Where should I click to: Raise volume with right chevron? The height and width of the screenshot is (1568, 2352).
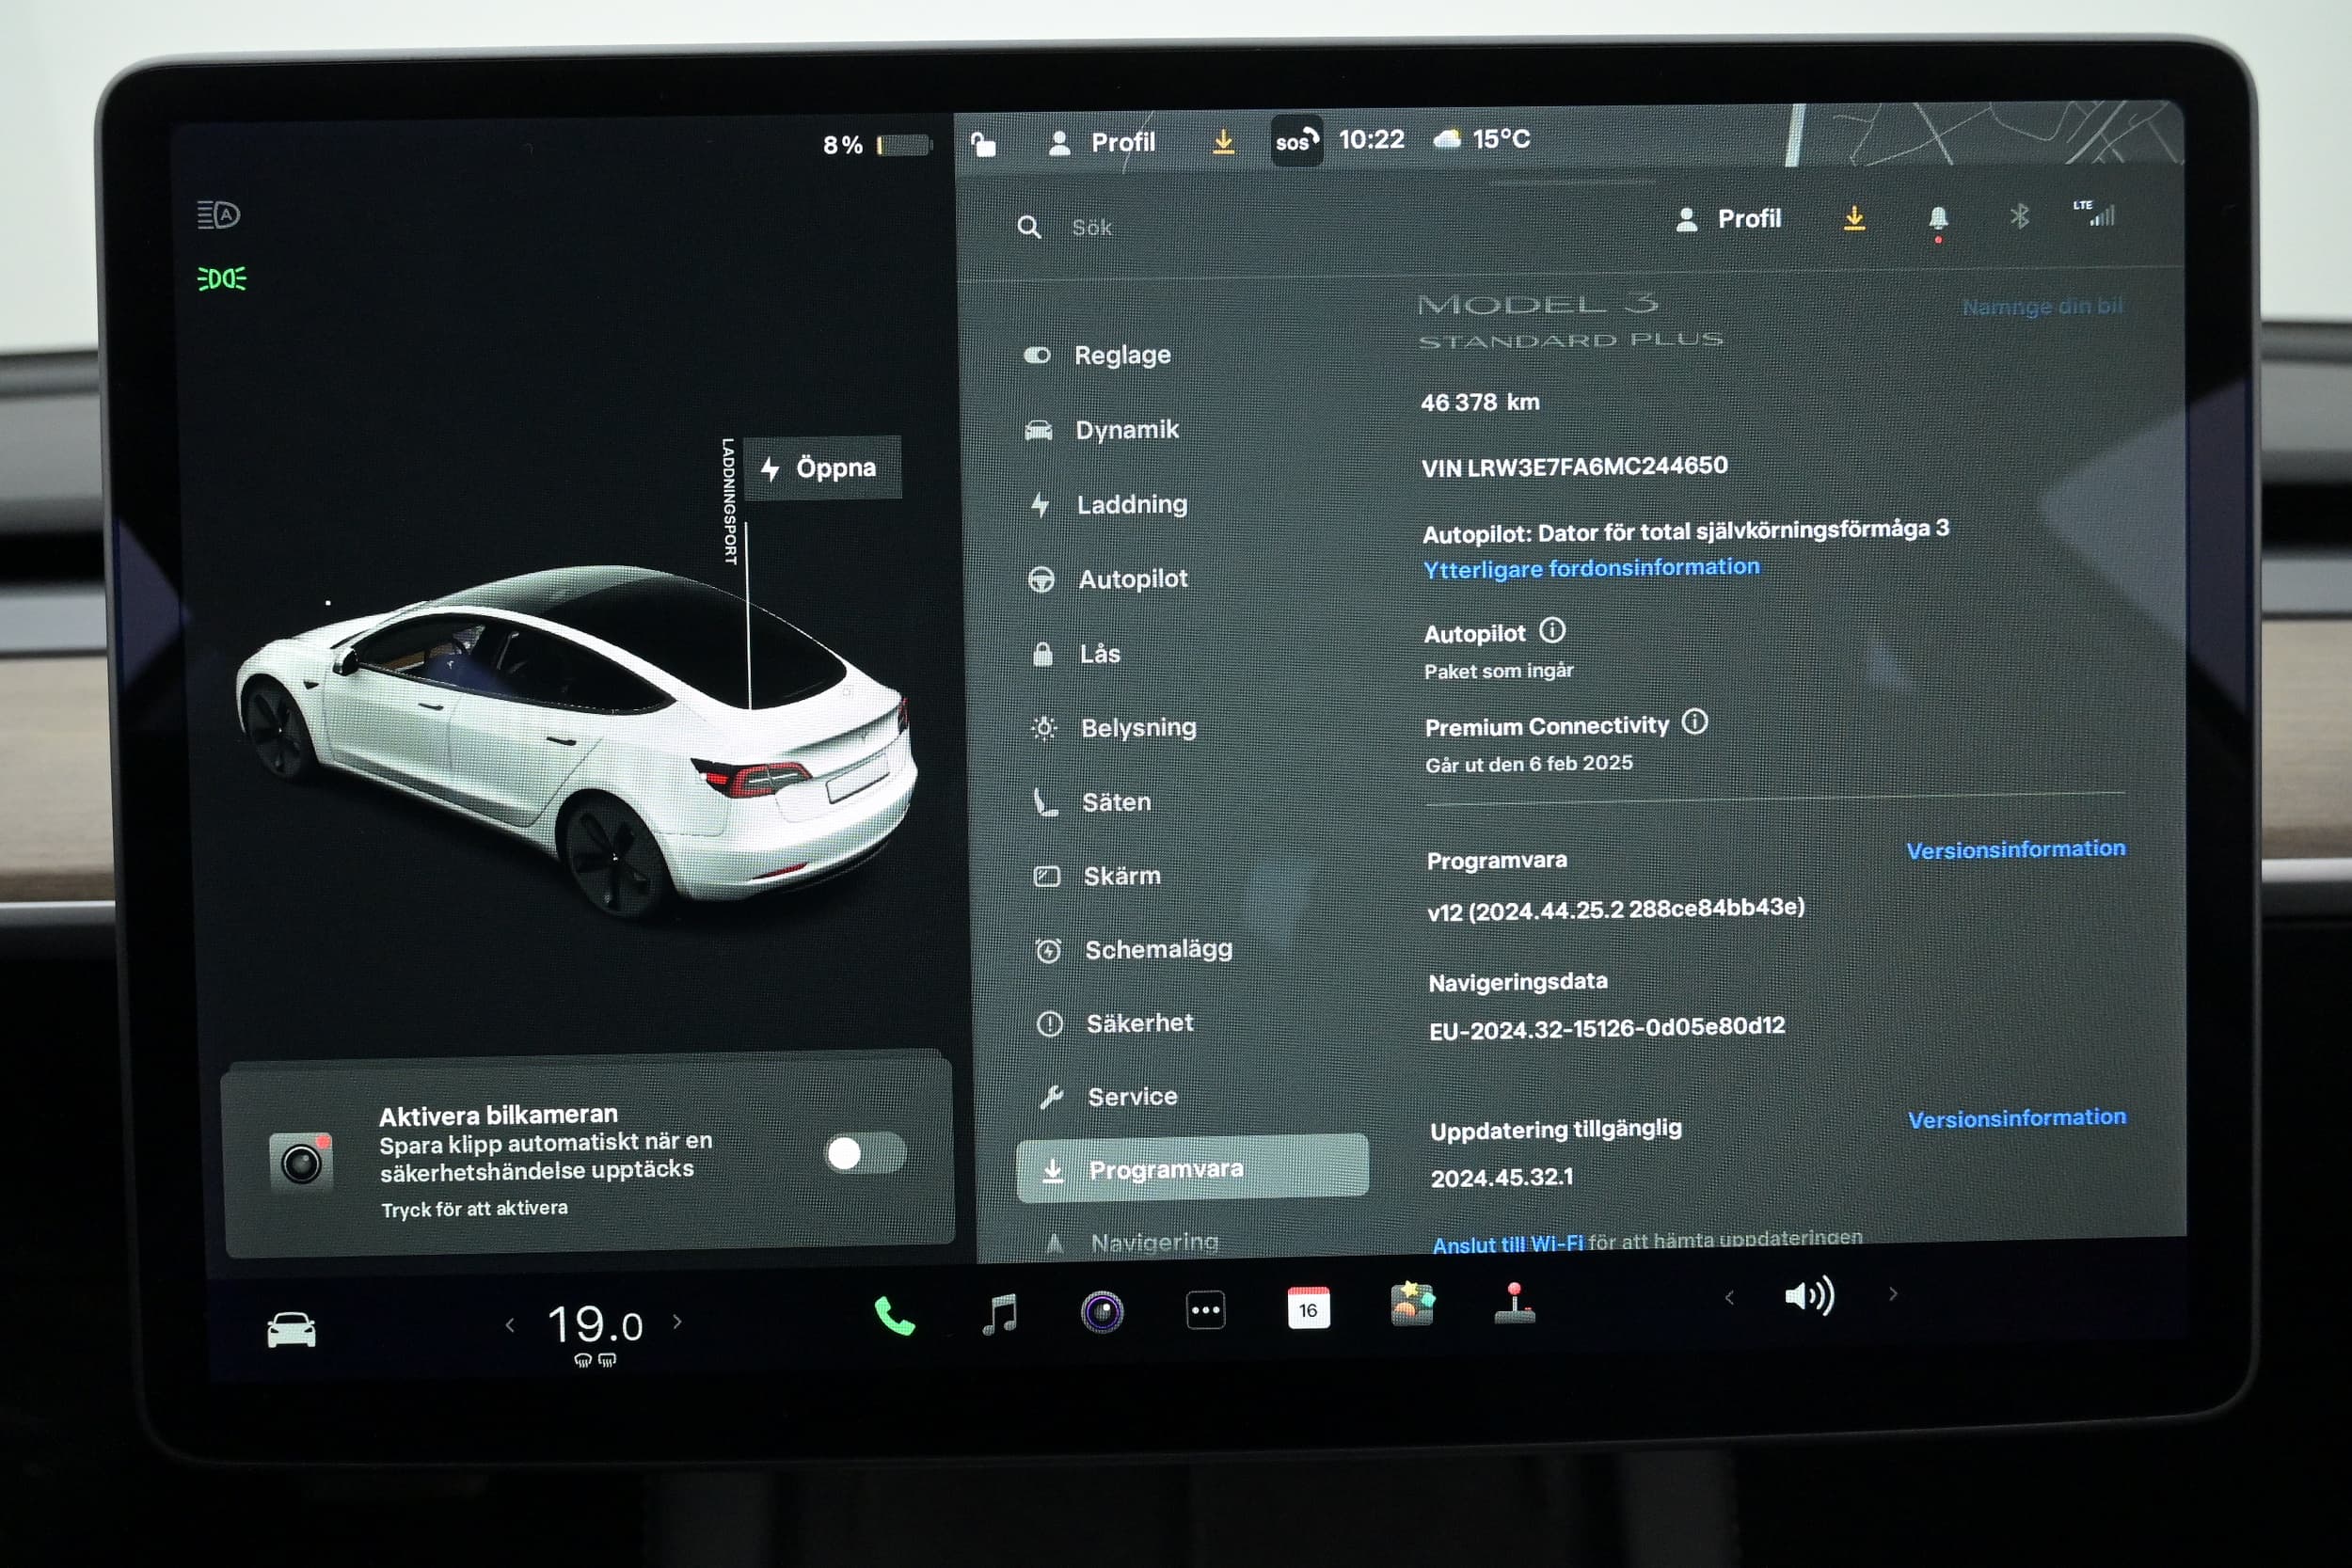pos(1893,1293)
